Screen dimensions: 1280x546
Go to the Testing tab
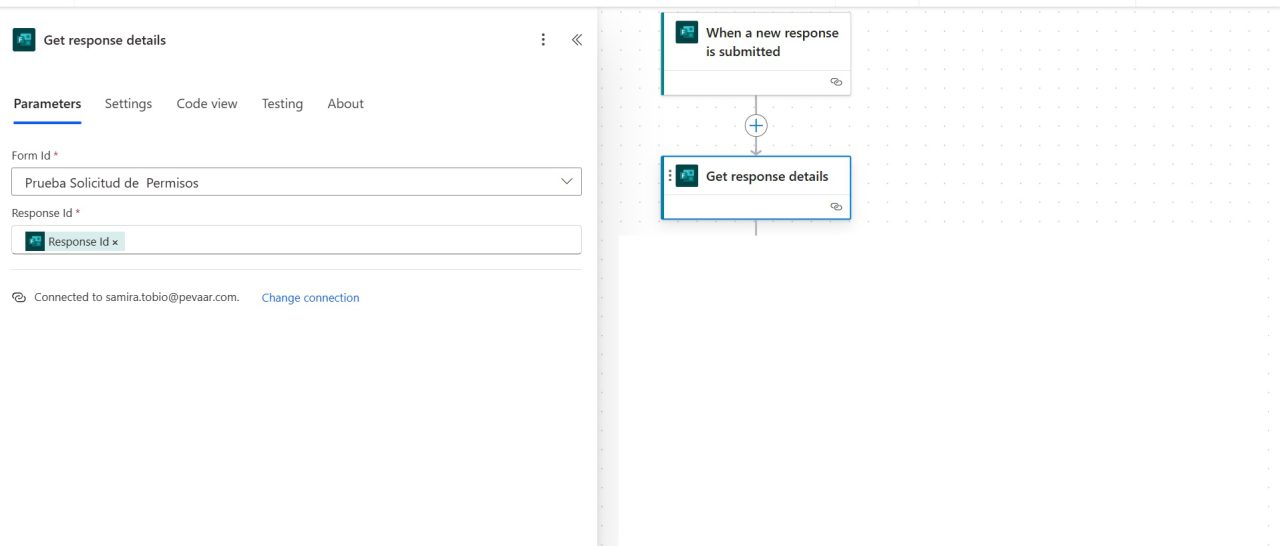tap(282, 104)
